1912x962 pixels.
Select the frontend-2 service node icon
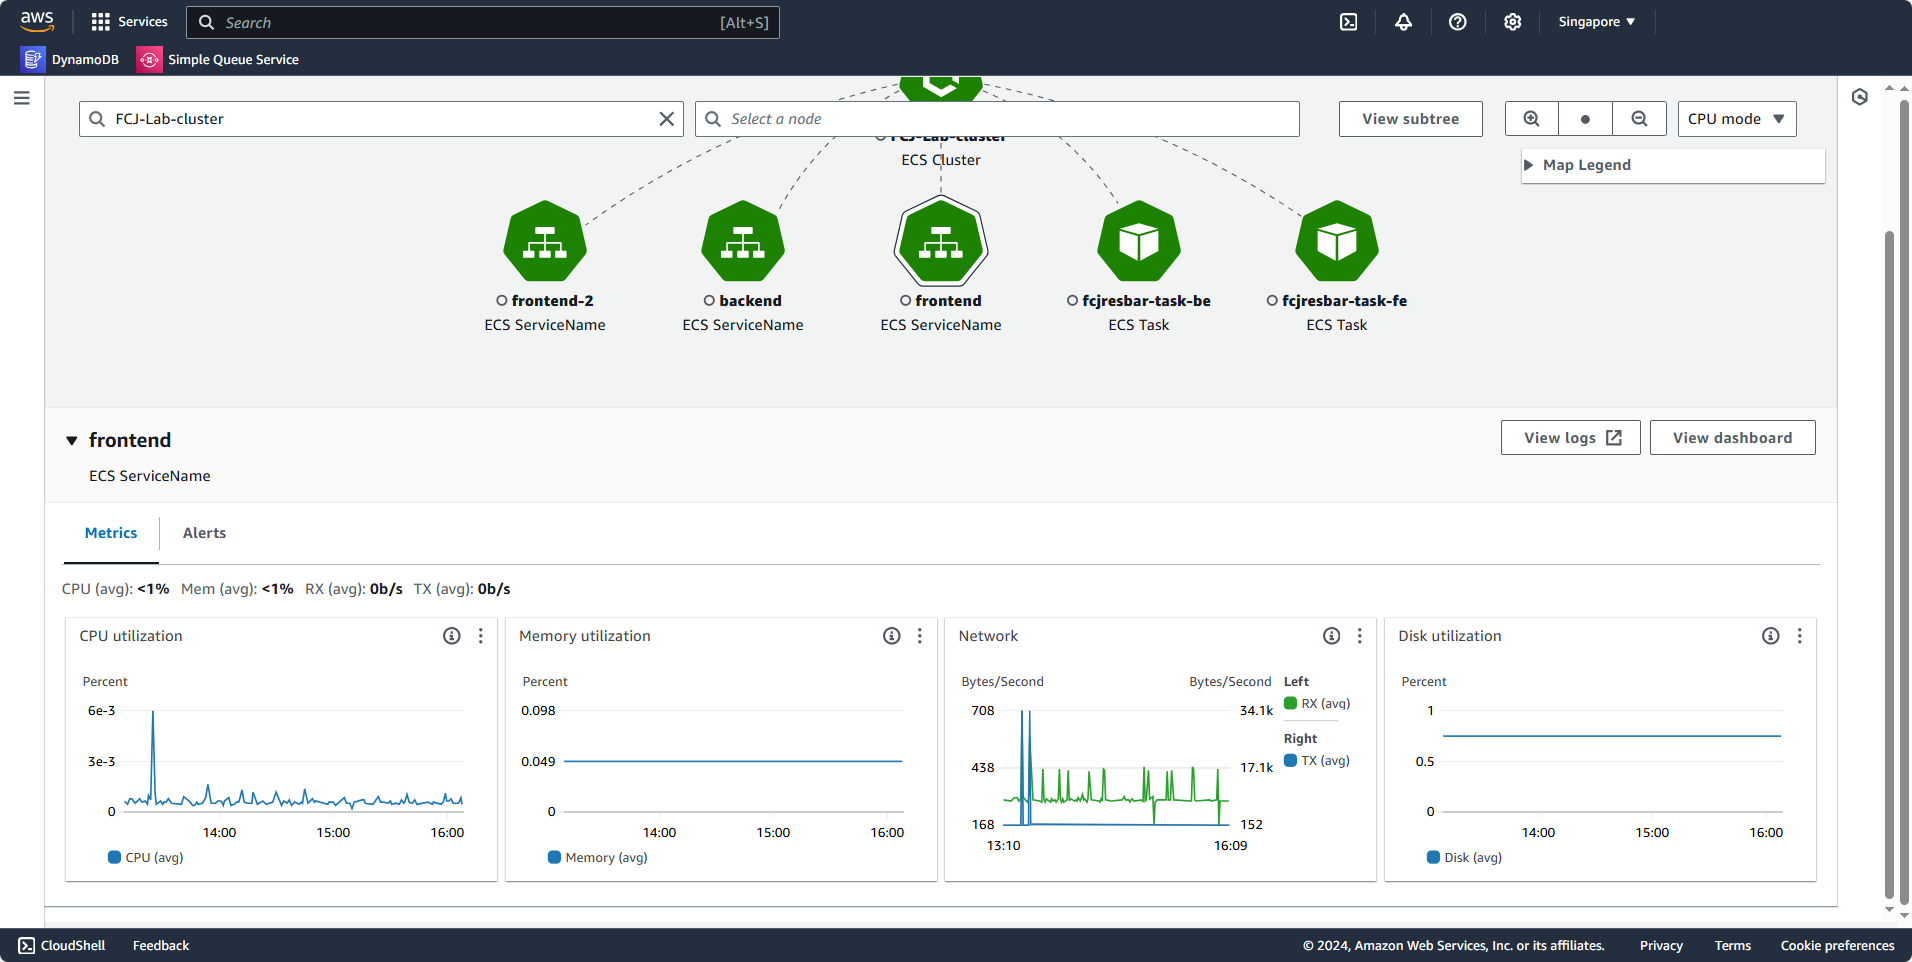pyautogui.click(x=545, y=242)
